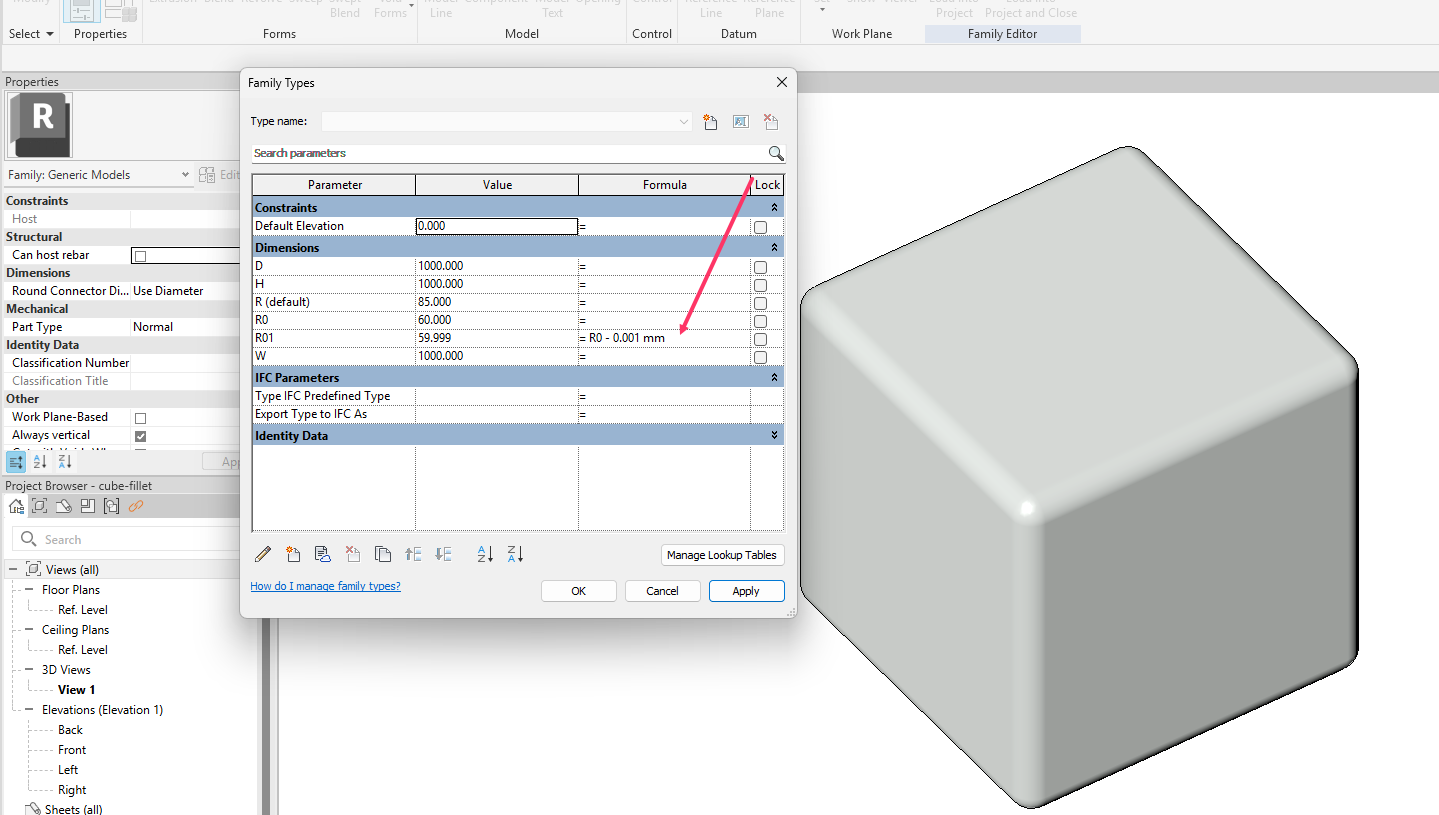This screenshot has height=815, width=1439.
Task: Click the R01 formula cell
Action: pyautogui.click(x=664, y=338)
